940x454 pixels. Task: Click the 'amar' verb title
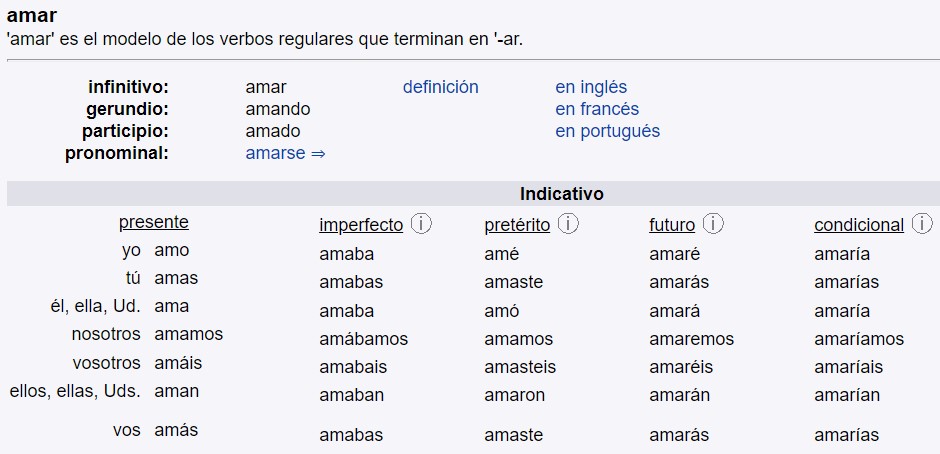[x=31, y=16]
